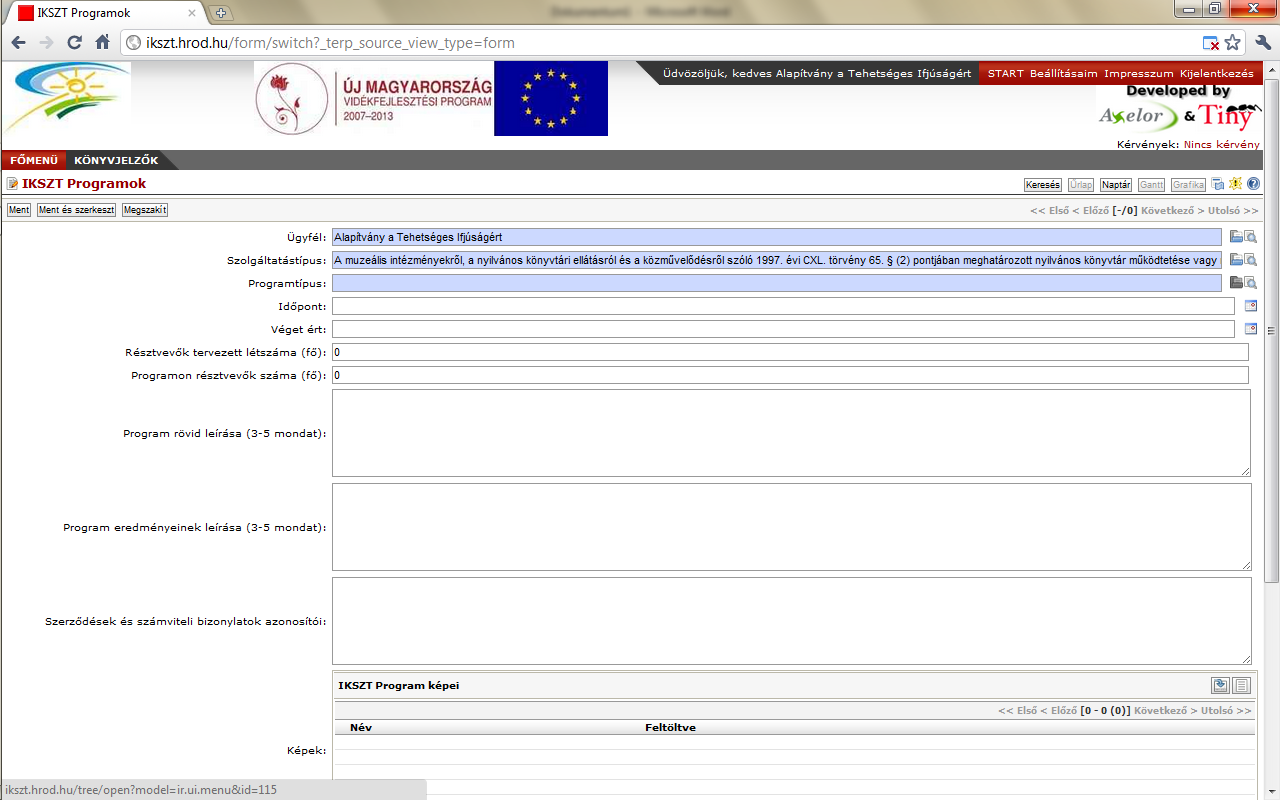The image size is (1280, 800).
Task: Click the Új Magyarország program logo
Action: click(x=373, y=99)
